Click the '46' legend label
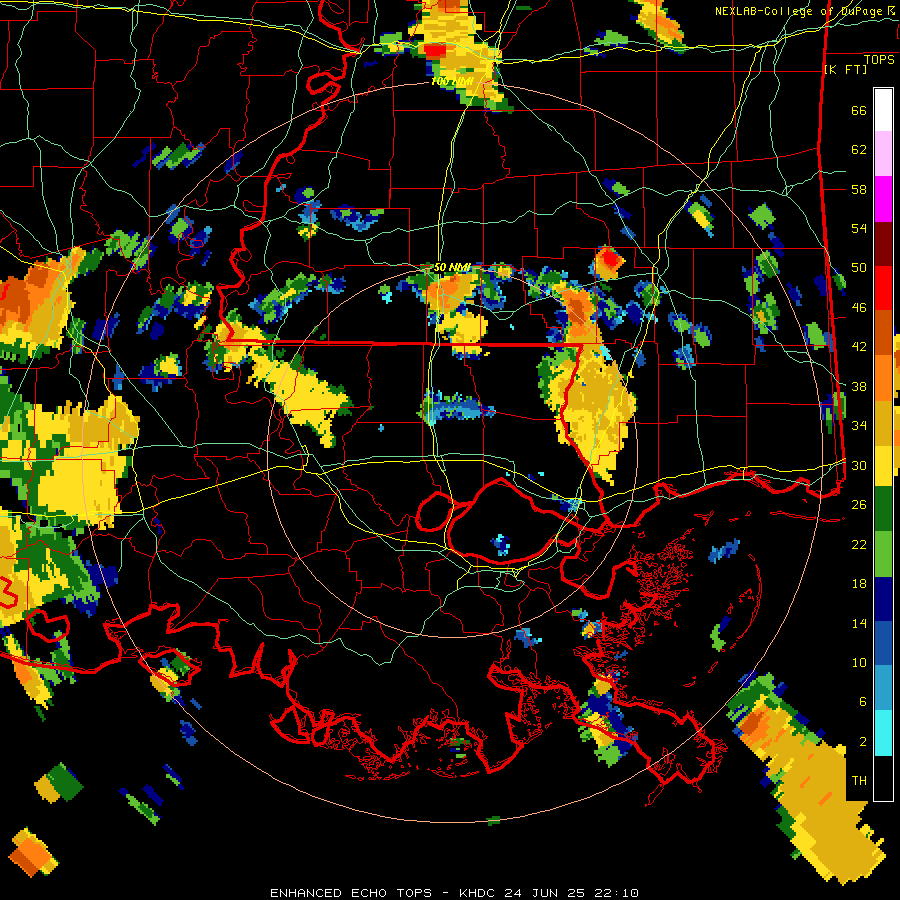This screenshot has width=900, height=900. [859, 308]
